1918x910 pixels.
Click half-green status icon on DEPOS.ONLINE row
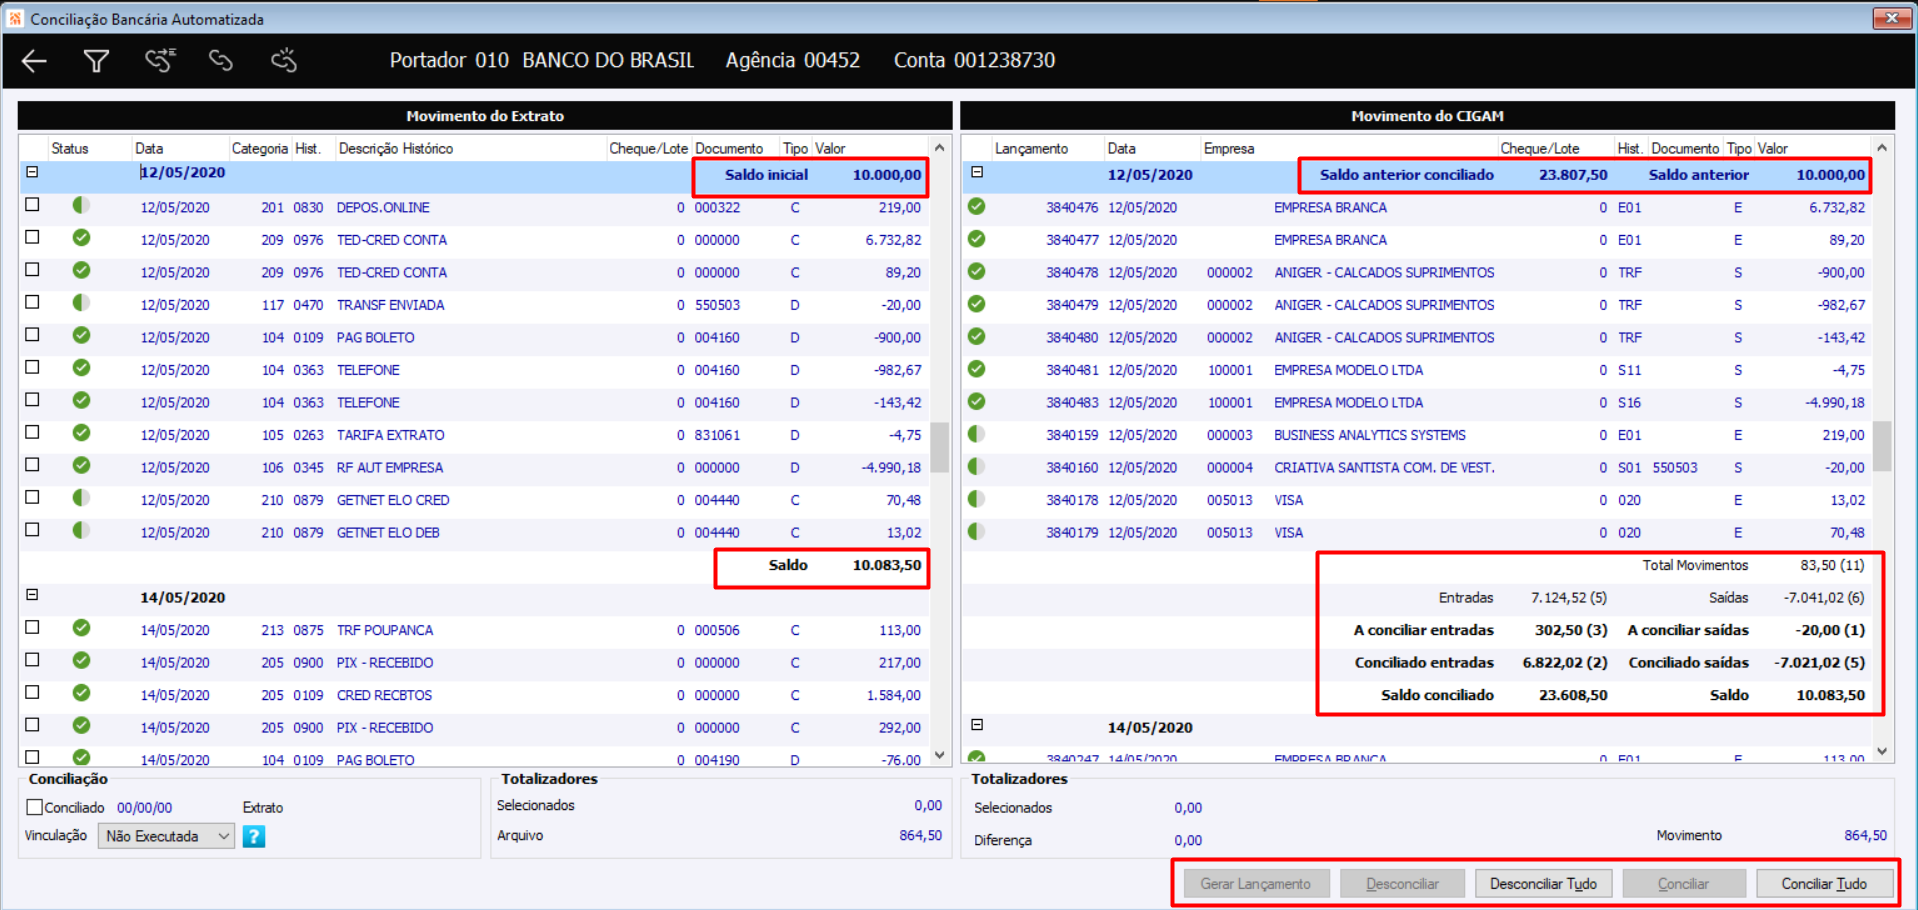pos(81,206)
